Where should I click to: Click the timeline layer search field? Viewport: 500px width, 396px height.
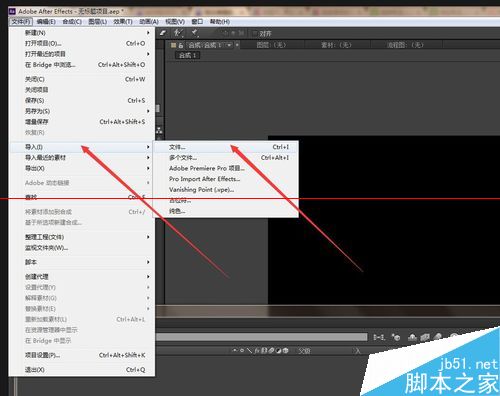click(262, 337)
